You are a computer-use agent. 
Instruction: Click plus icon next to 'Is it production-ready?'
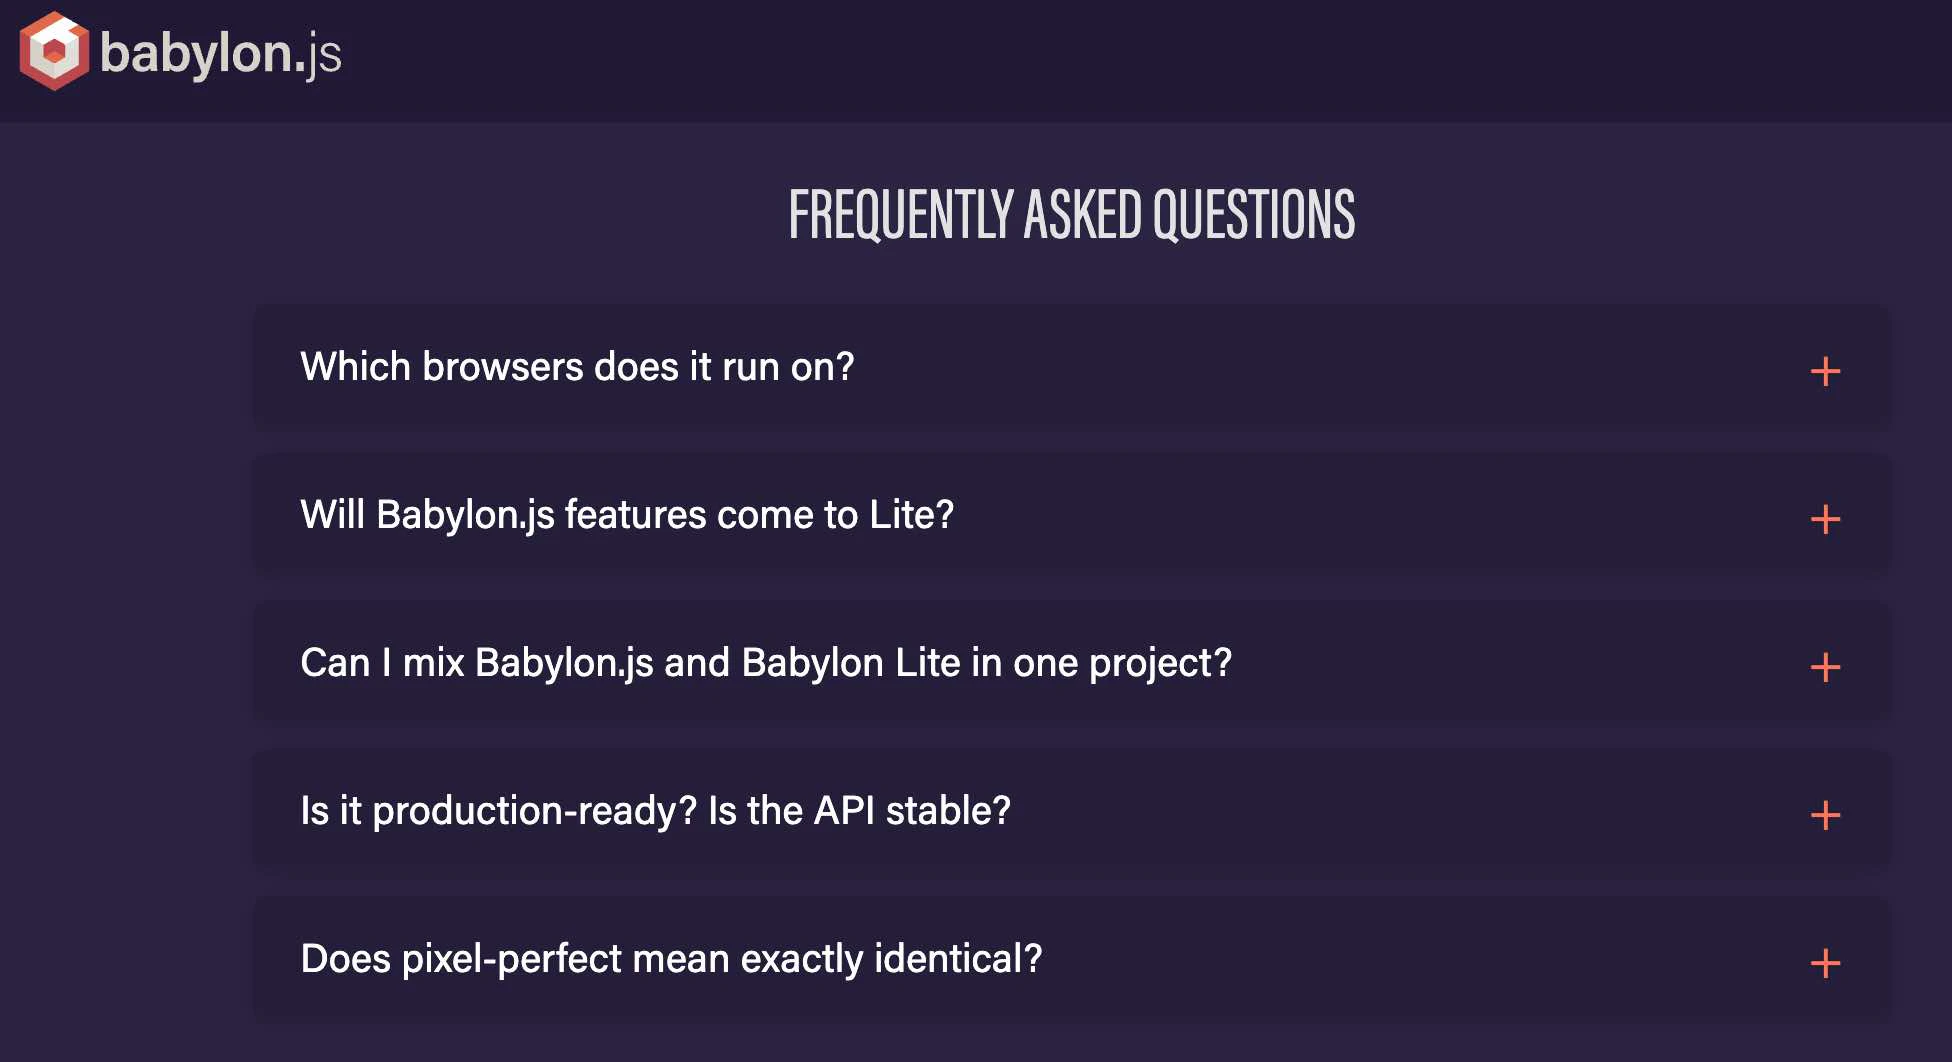pyautogui.click(x=1825, y=815)
